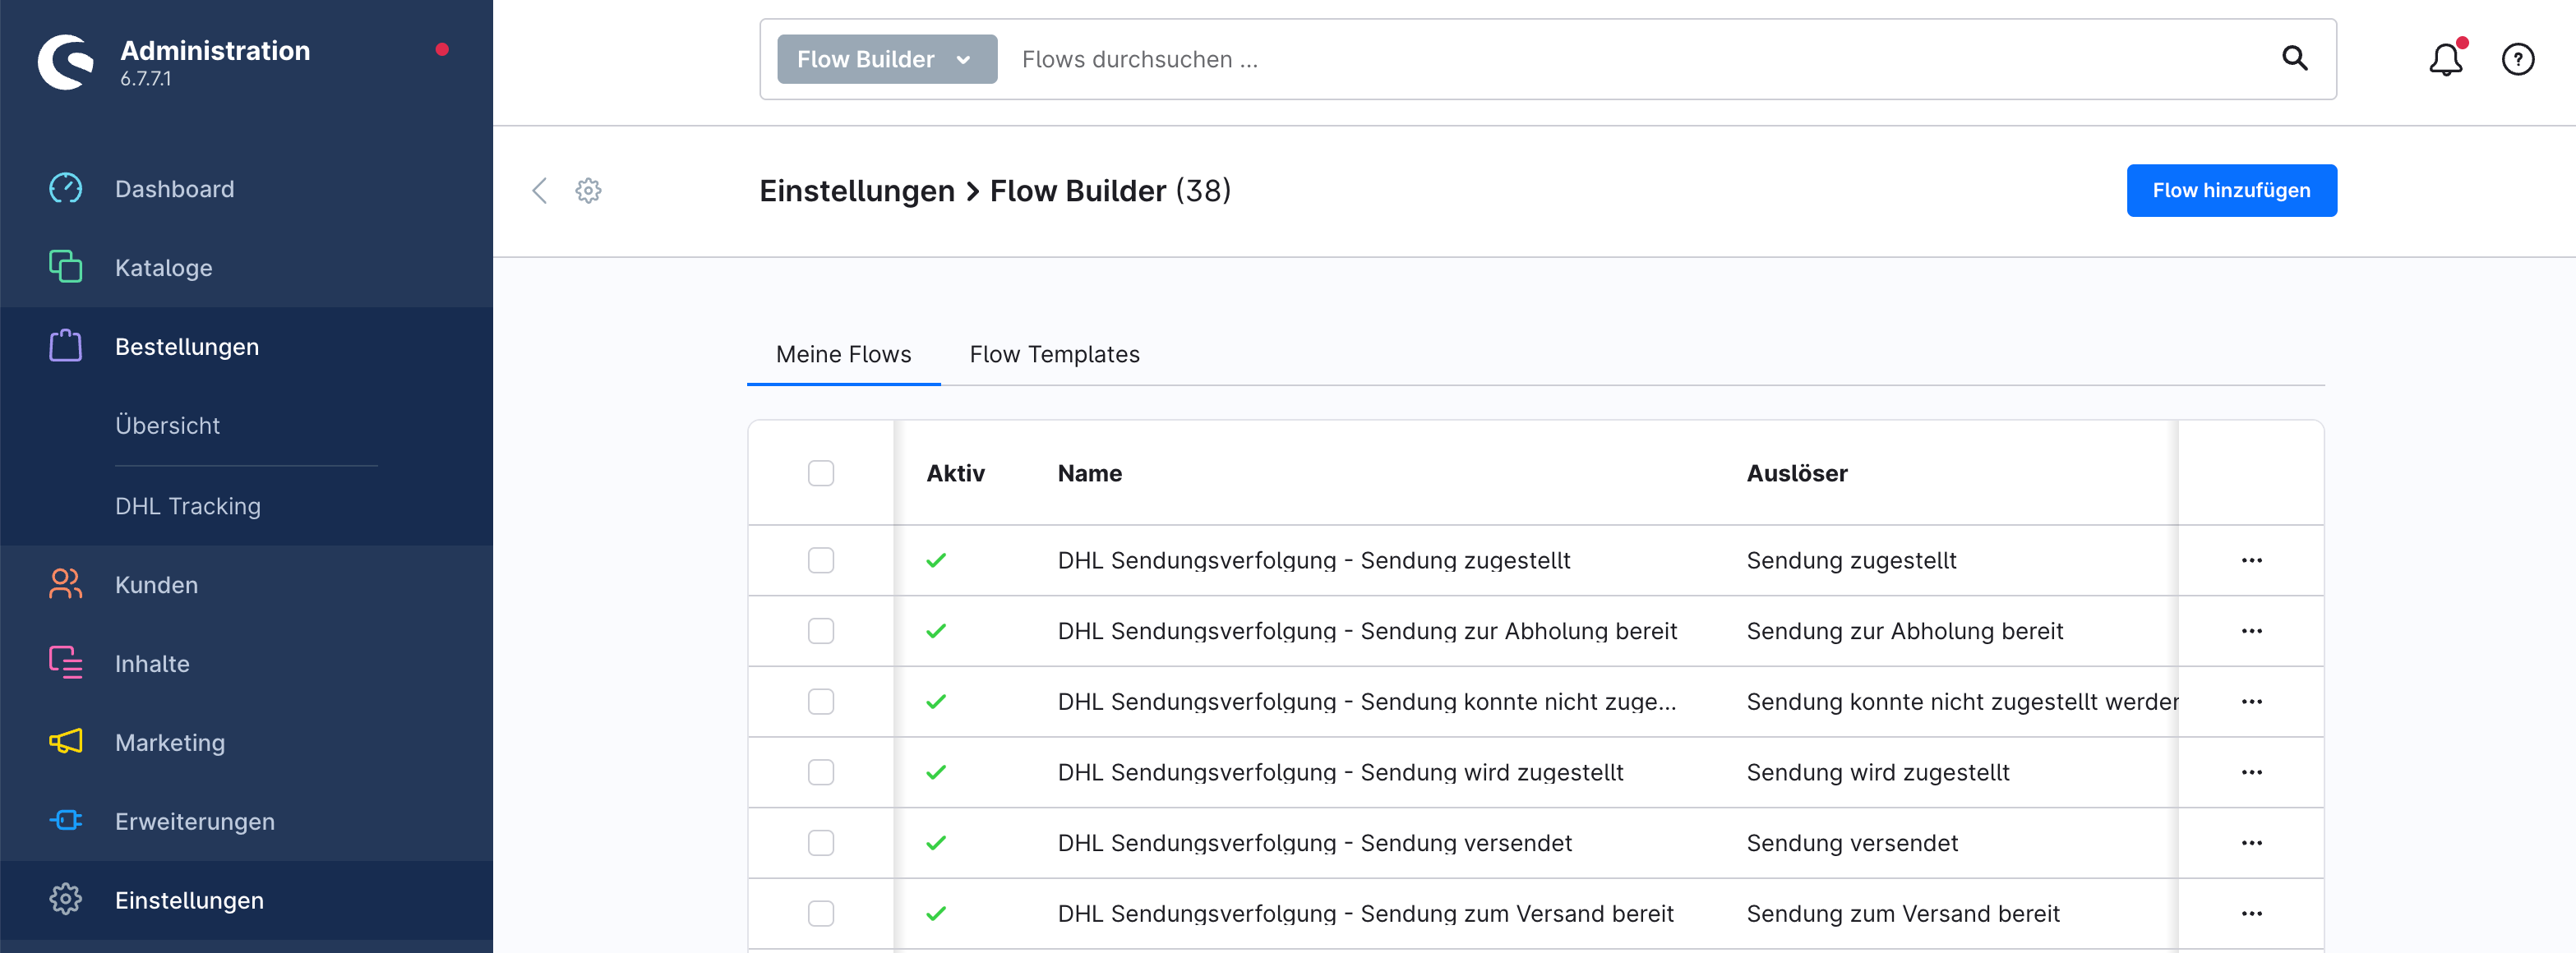Switch to the Meine Flows tab
This screenshot has height=953, width=2576.
tap(843, 354)
